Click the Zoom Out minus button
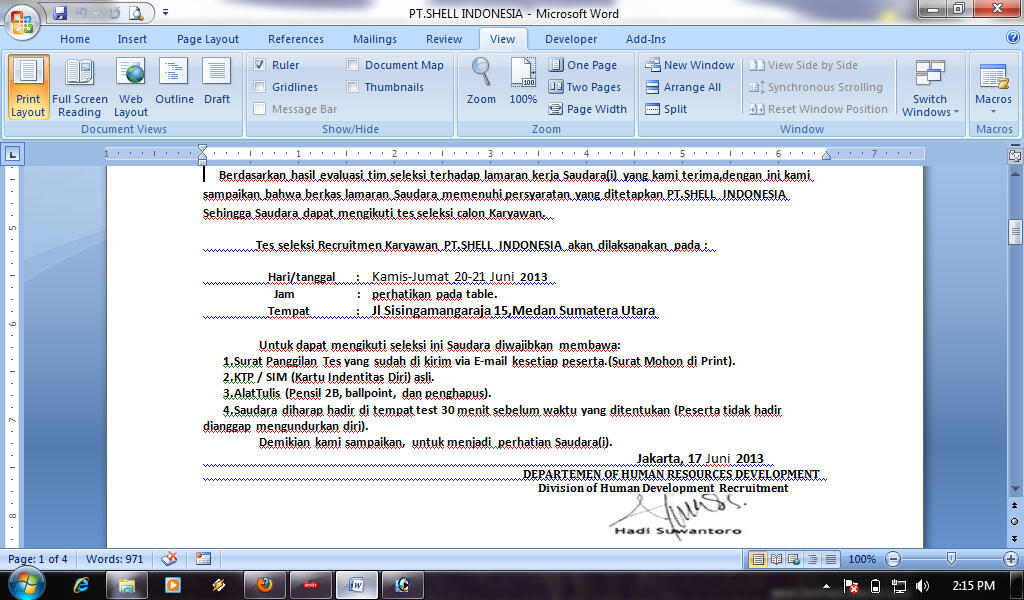1024x600 pixels. click(893, 559)
